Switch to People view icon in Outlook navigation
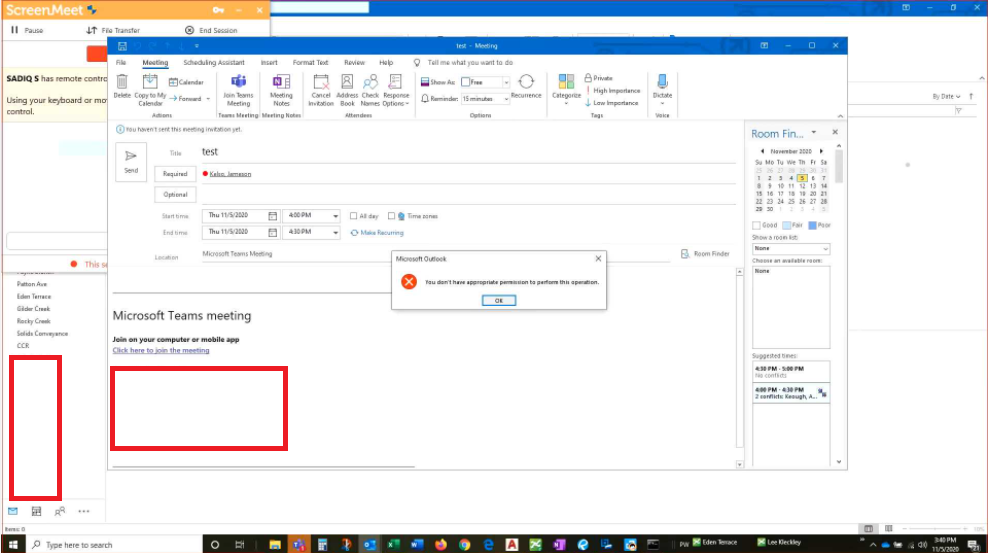 (x=60, y=511)
